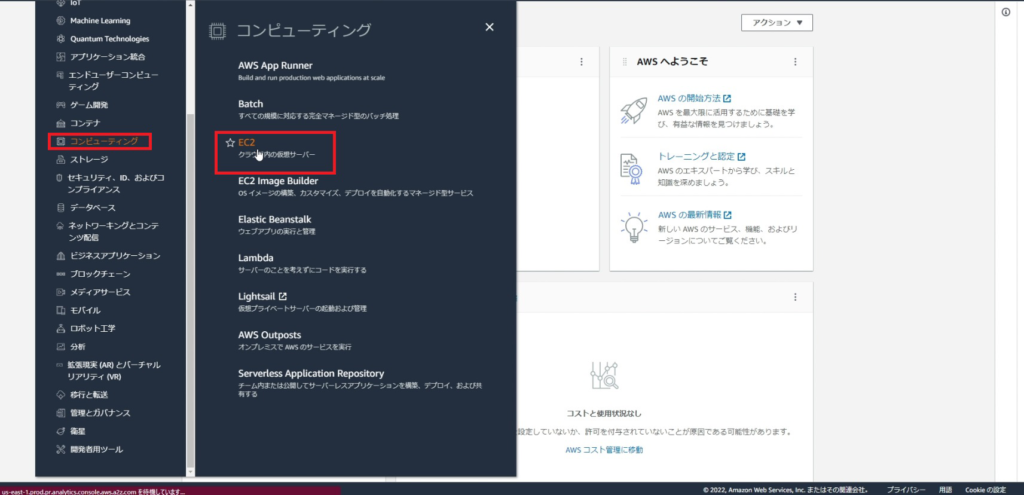Click the services menu vertical scrollbar
Image resolution: width=1024 pixels, height=495 pixels.
point(190,300)
